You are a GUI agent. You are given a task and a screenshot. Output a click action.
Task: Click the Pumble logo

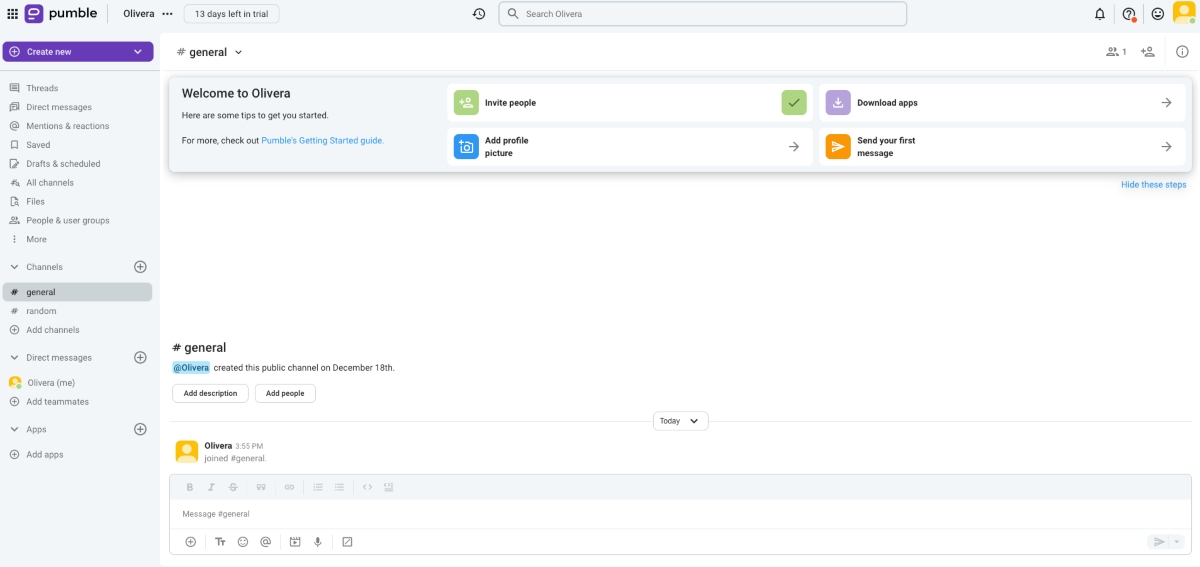62,14
